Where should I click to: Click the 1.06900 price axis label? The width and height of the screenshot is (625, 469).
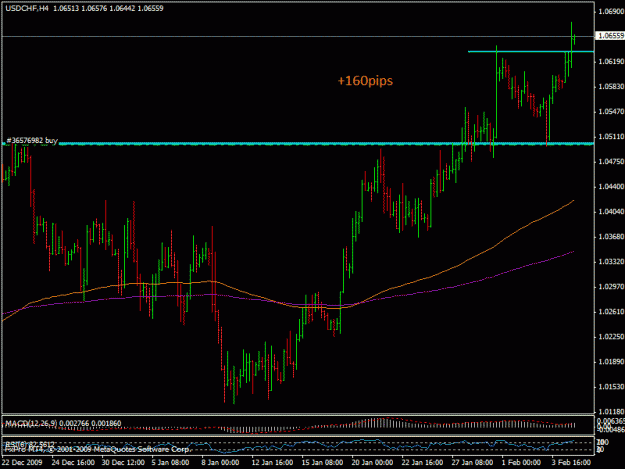[x=611, y=11]
